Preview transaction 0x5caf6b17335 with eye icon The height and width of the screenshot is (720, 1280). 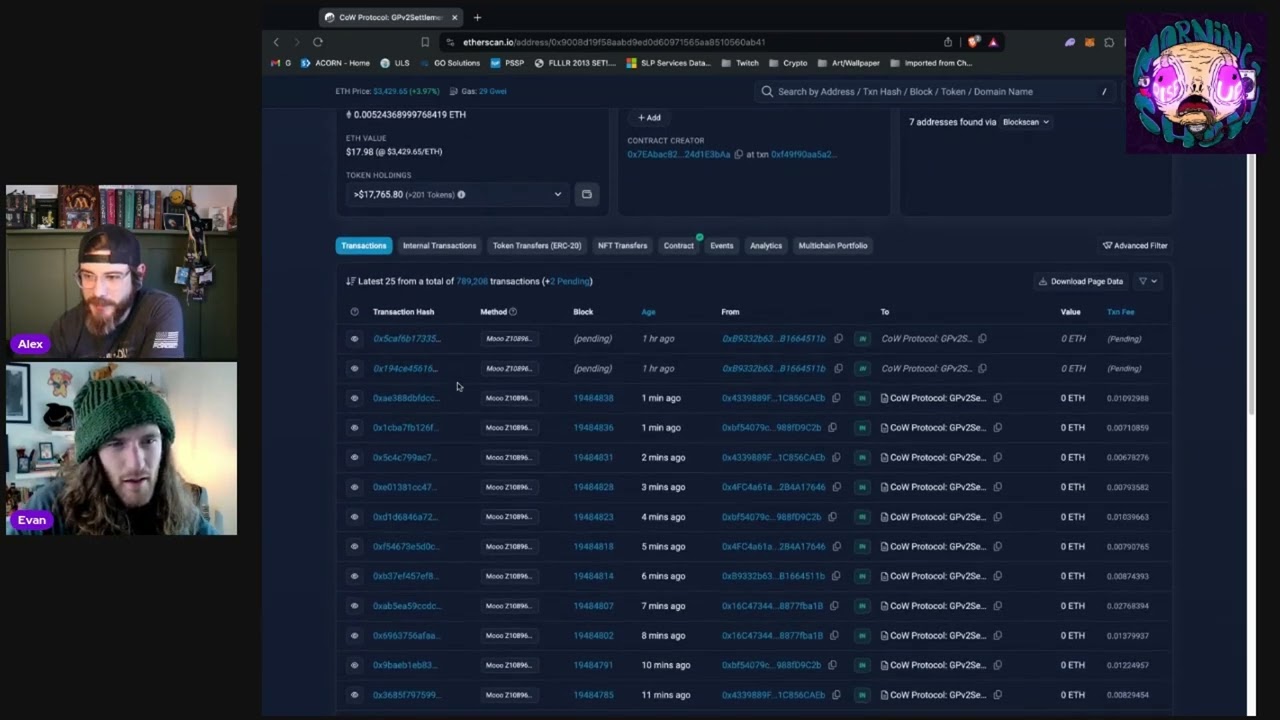pos(354,339)
